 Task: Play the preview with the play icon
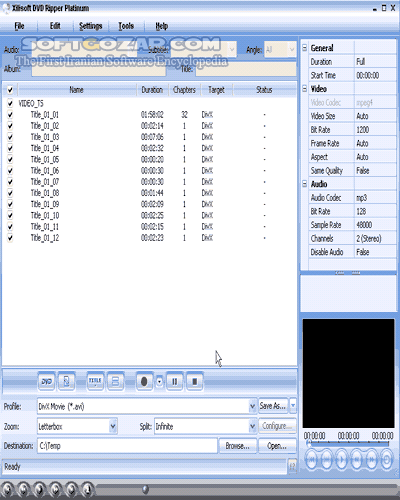click(x=341, y=460)
